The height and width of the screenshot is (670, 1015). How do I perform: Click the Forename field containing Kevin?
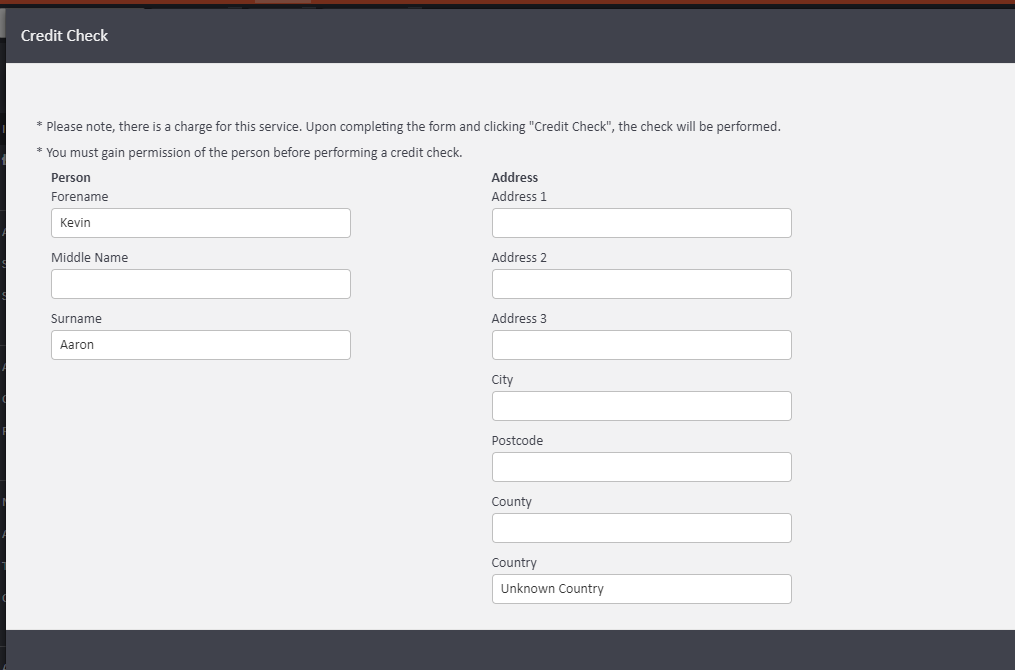pos(200,223)
